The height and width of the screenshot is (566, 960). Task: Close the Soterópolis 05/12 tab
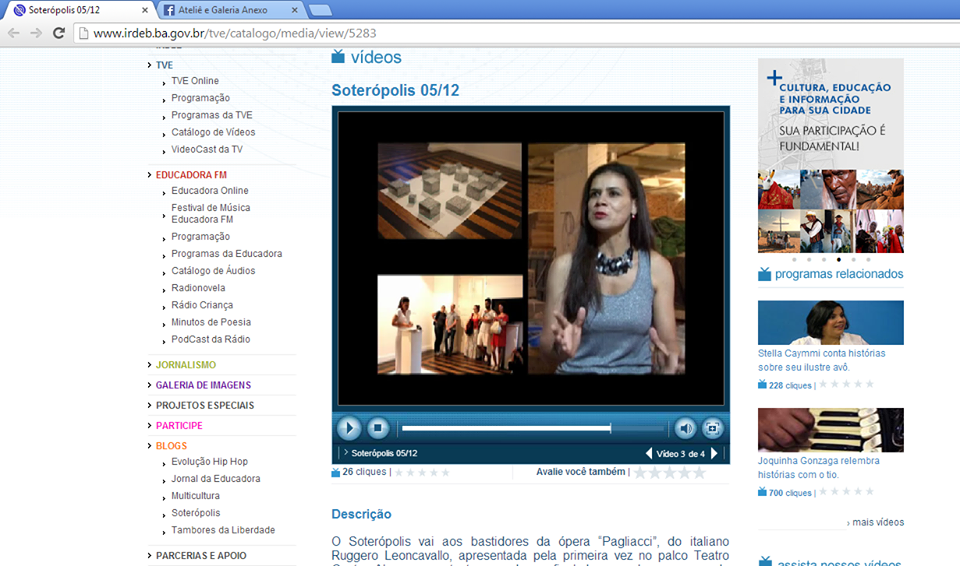tap(144, 10)
